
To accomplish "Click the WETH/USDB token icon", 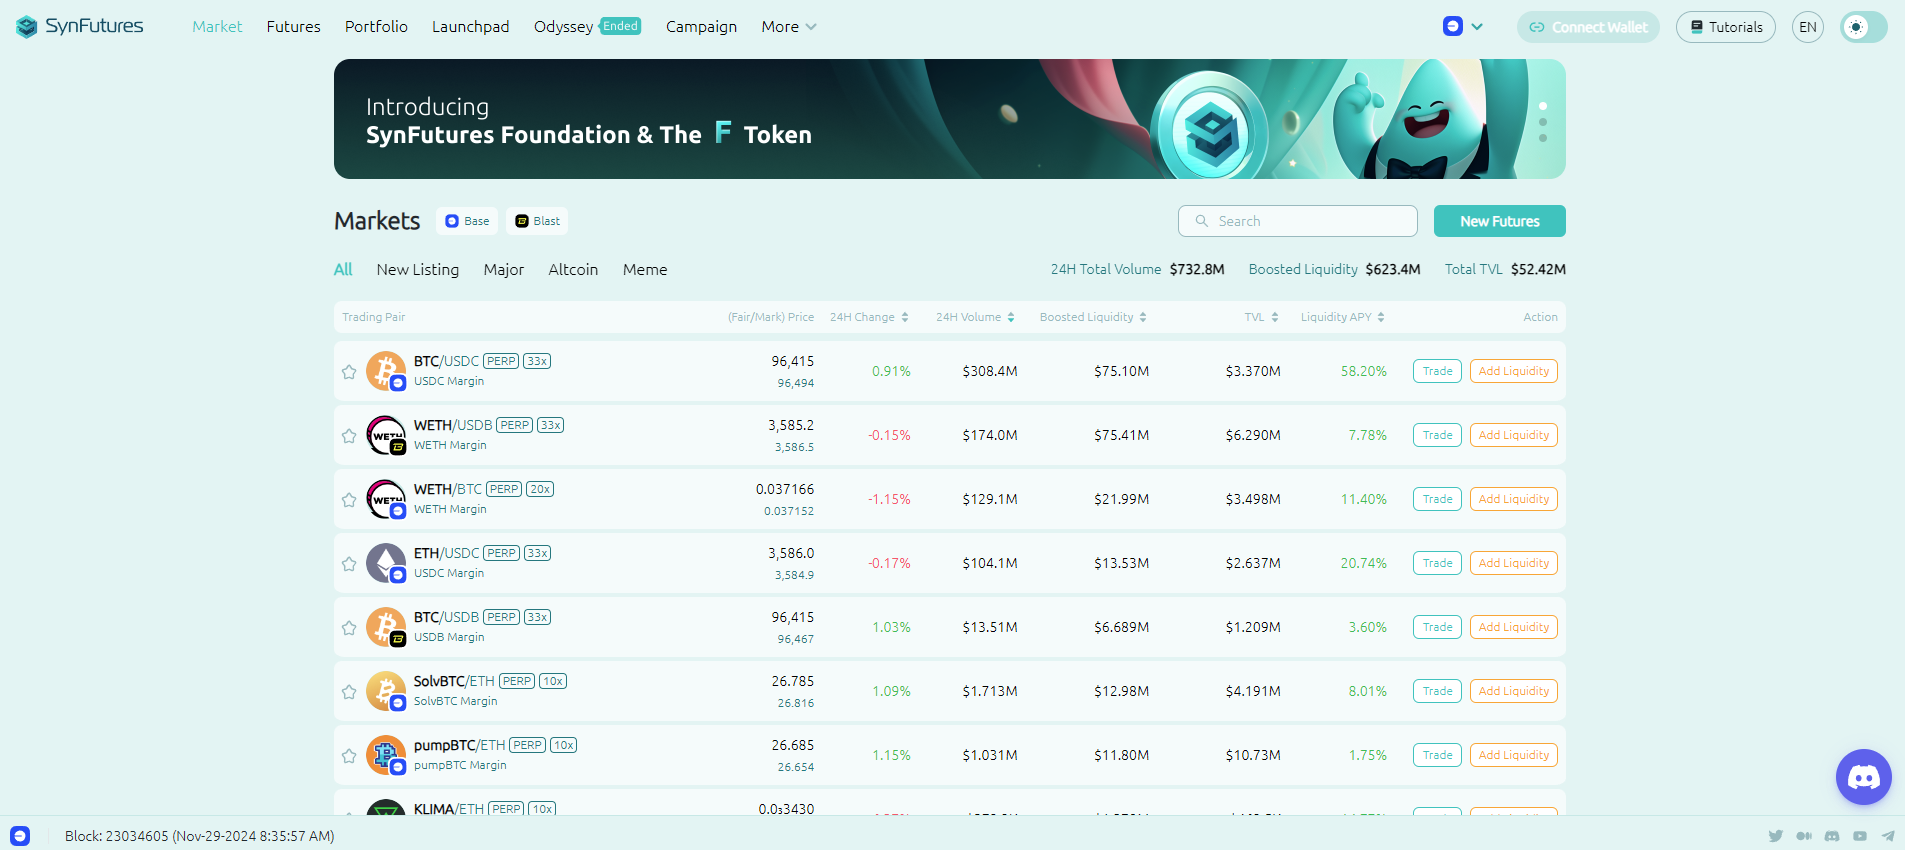I will pyautogui.click(x=386, y=435).
